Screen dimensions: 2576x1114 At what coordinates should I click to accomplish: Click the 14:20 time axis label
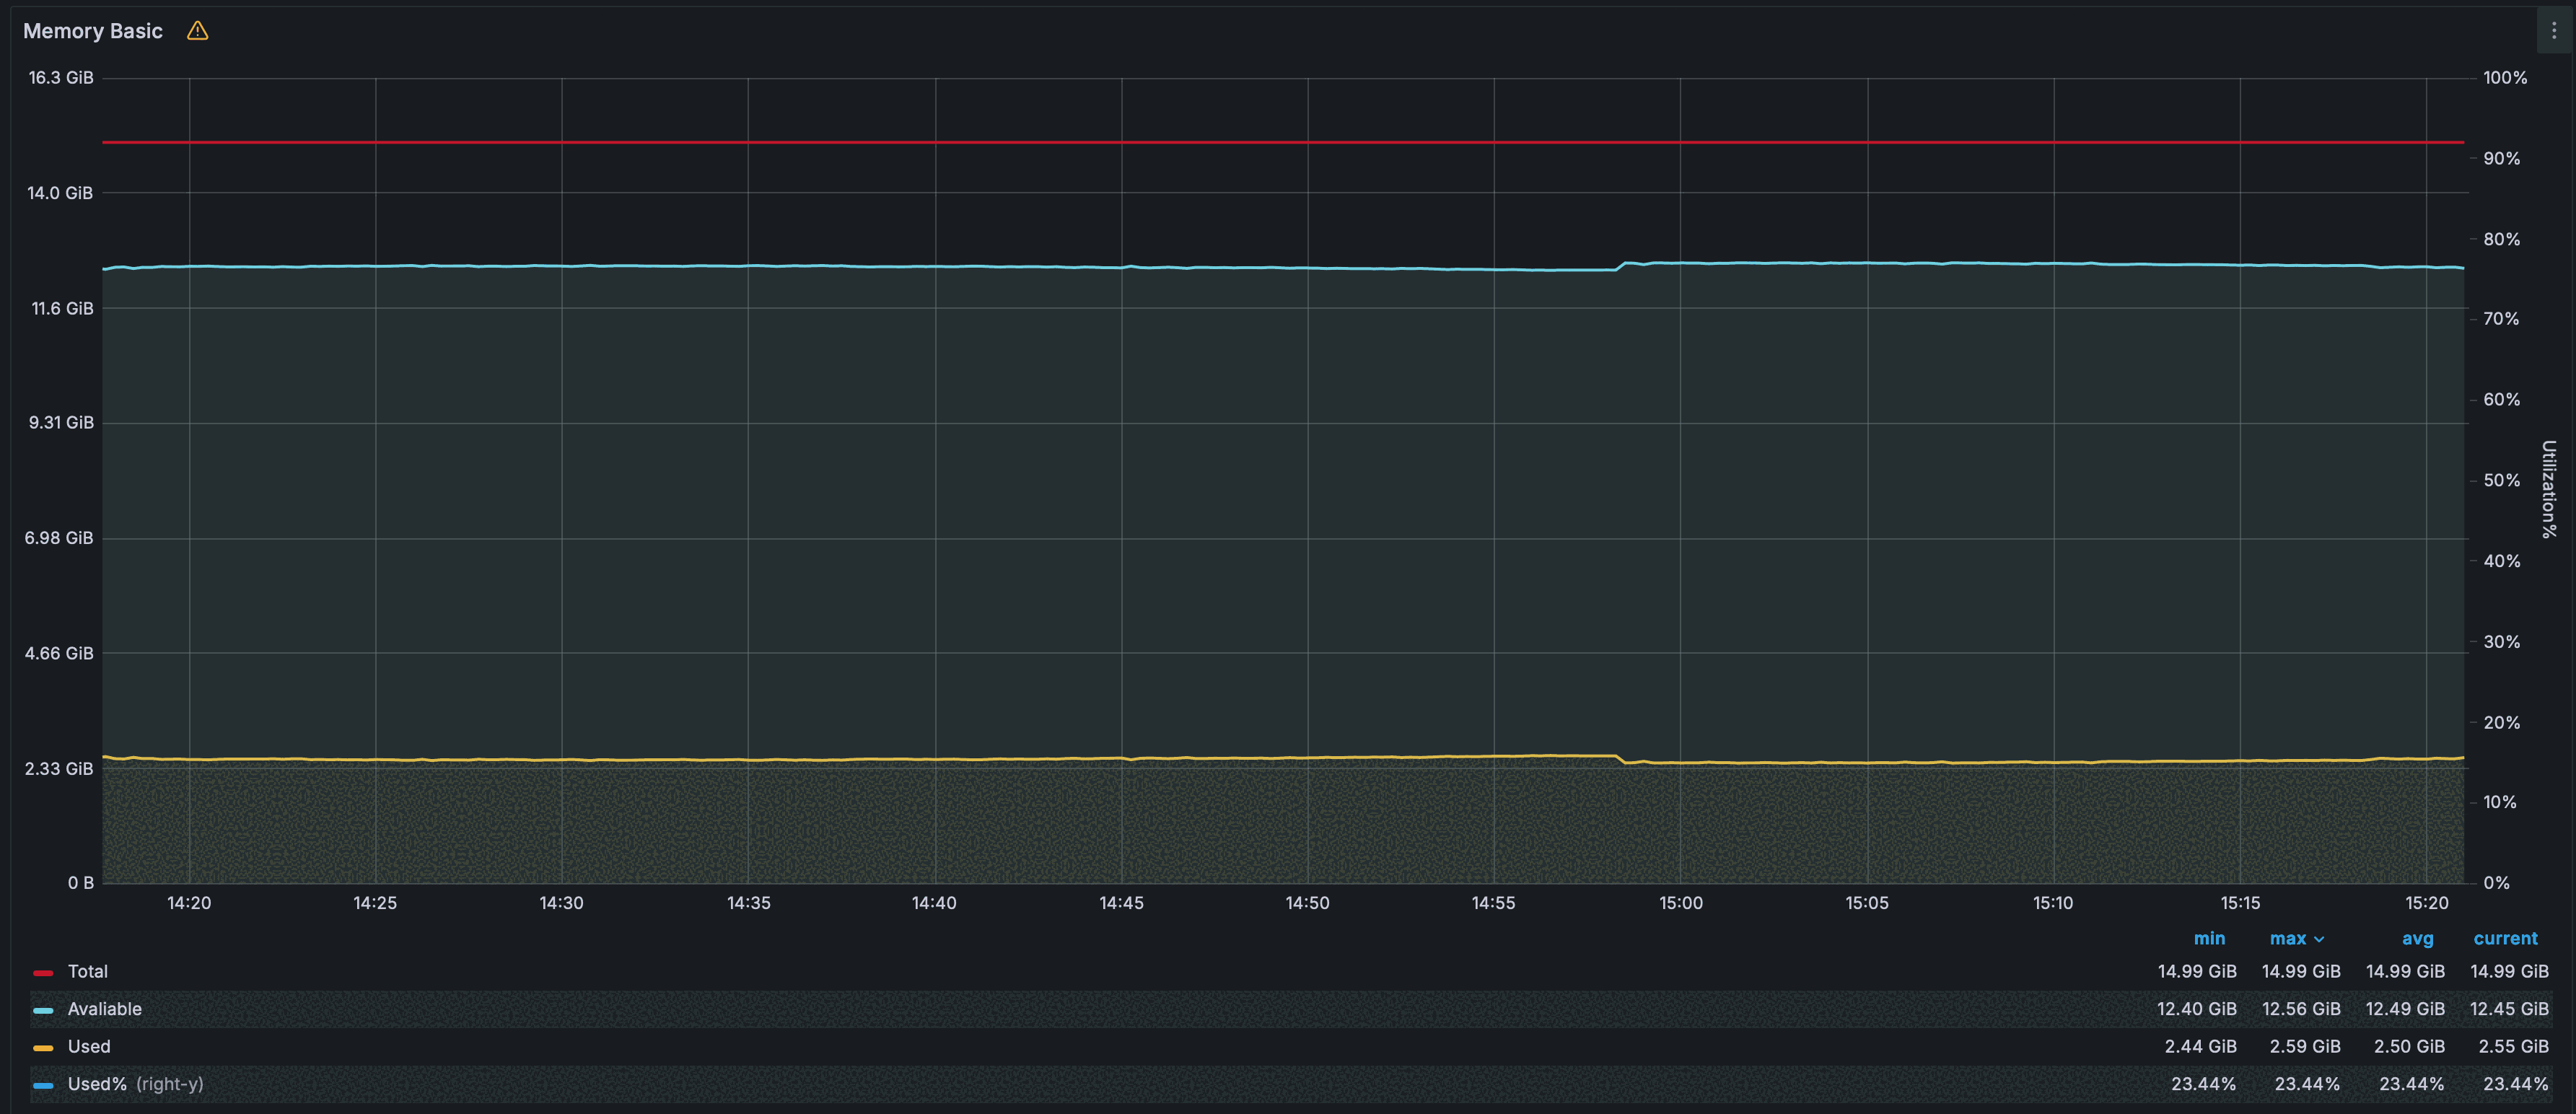pyautogui.click(x=189, y=903)
